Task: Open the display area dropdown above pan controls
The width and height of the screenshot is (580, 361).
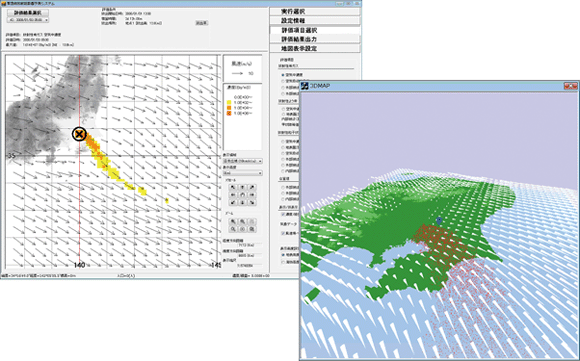Action: click(243, 161)
